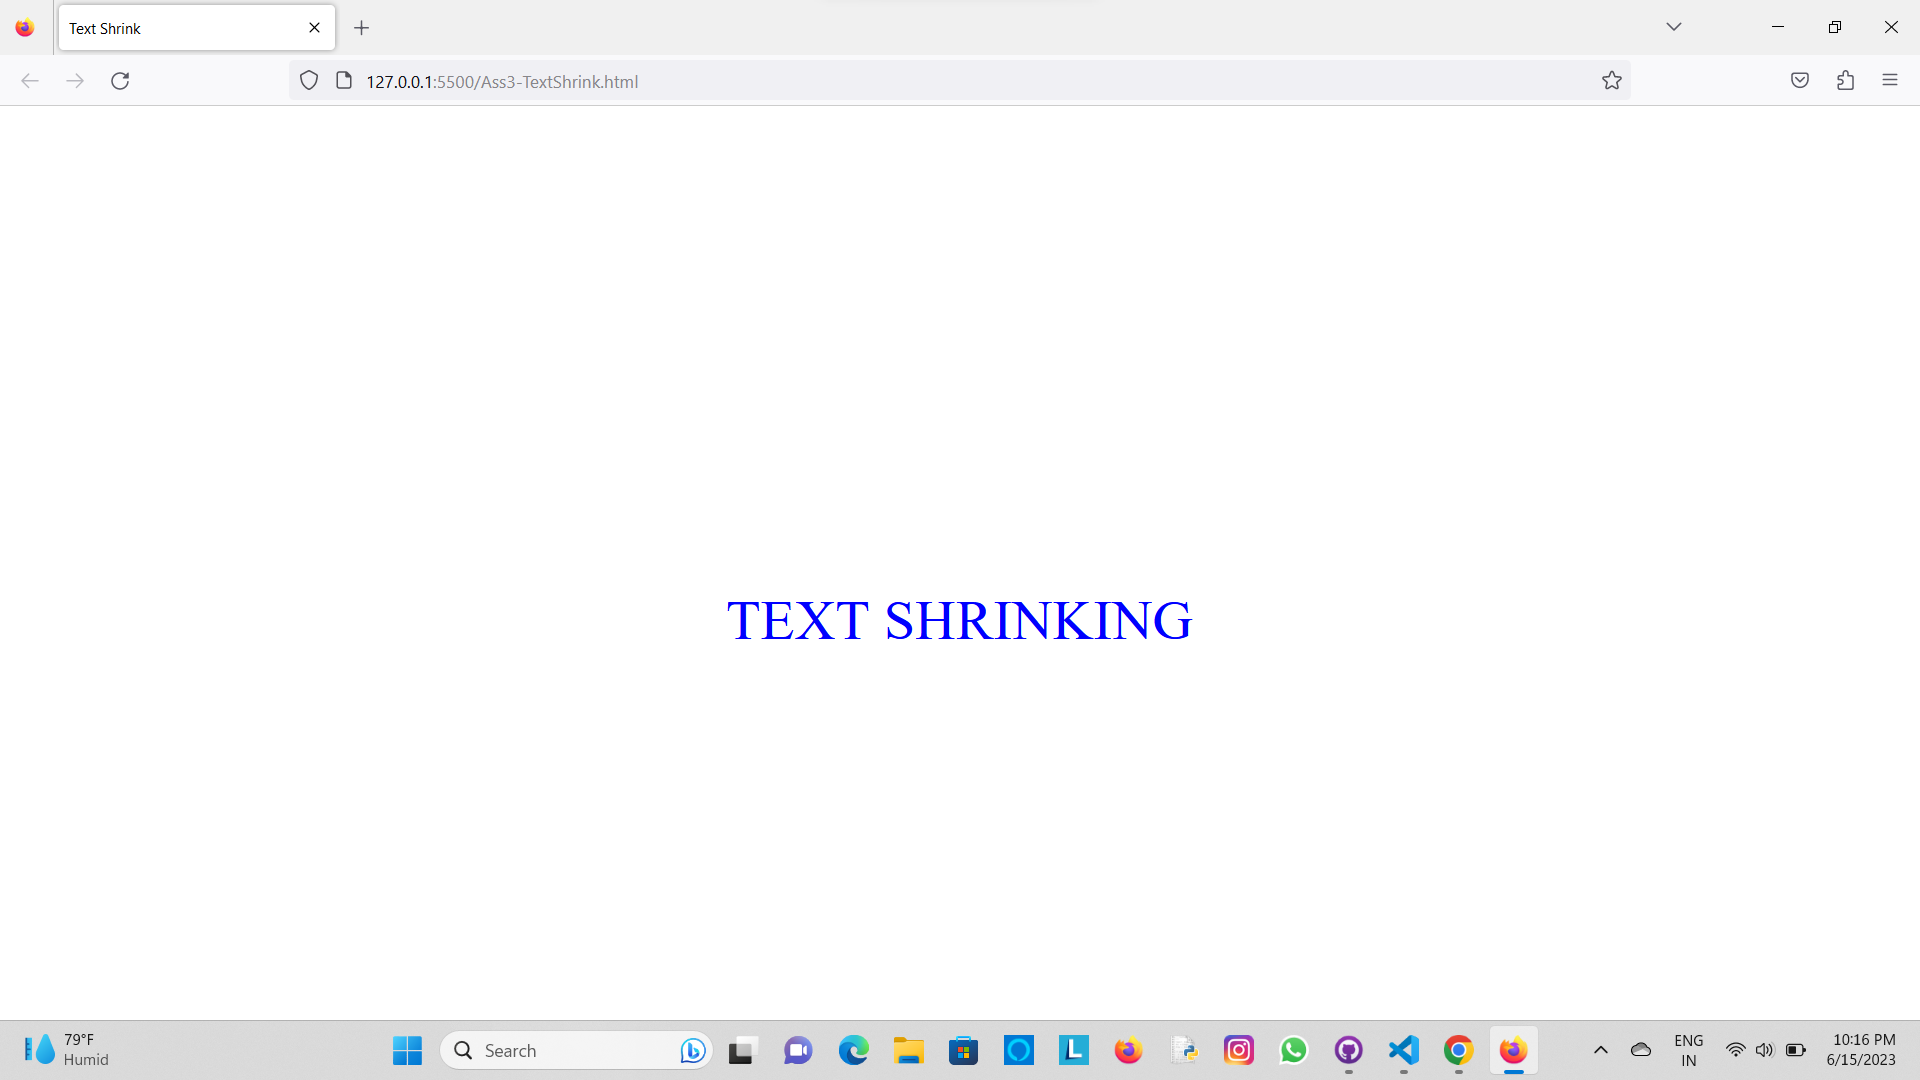Bookmark this page with star icon
Viewport: 1920px width, 1080px height.
coord(1611,81)
